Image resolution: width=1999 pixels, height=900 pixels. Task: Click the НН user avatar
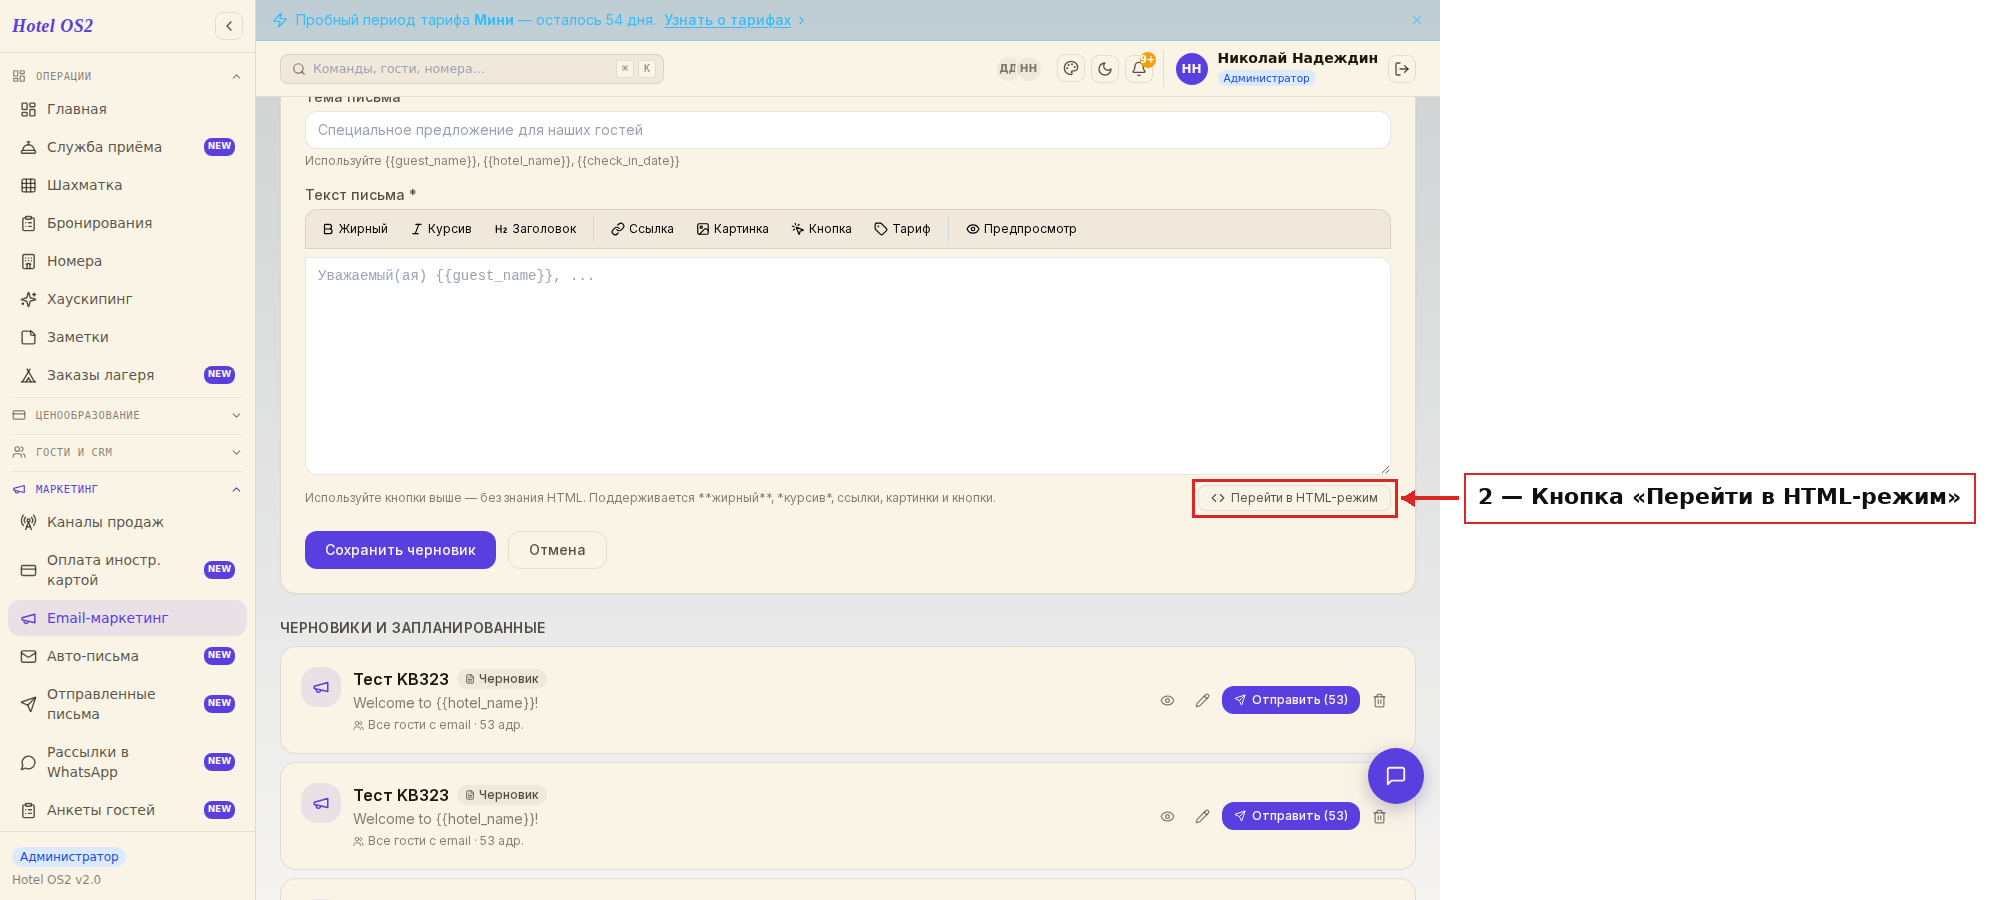point(1191,69)
